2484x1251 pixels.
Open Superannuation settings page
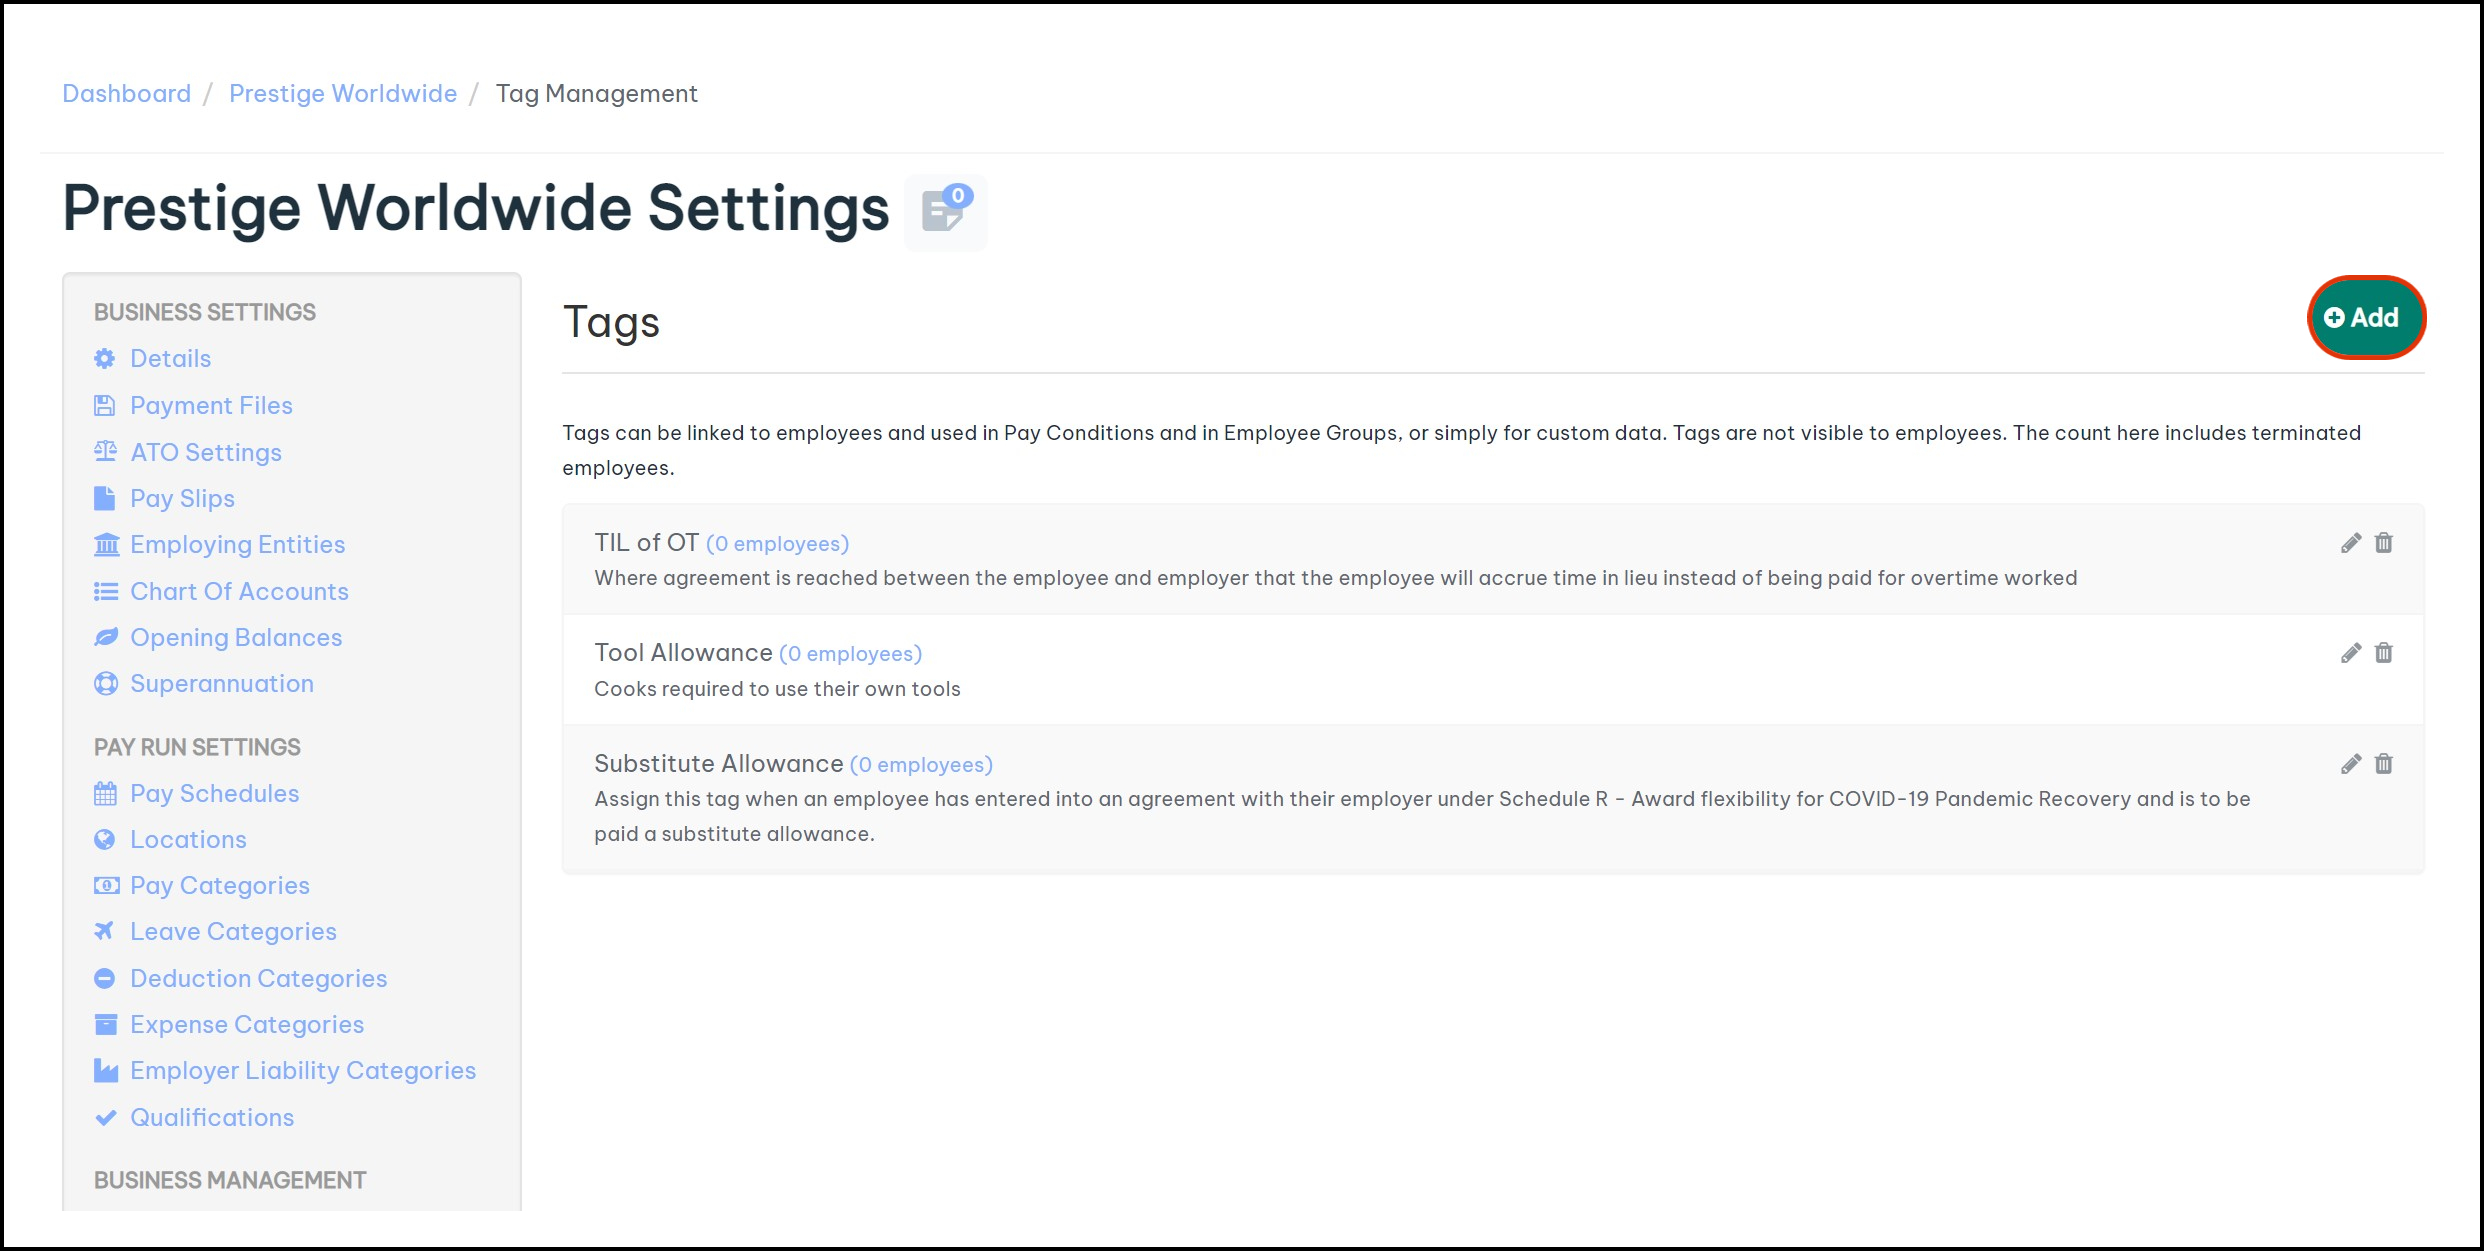pyautogui.click(x=221, y=684)
